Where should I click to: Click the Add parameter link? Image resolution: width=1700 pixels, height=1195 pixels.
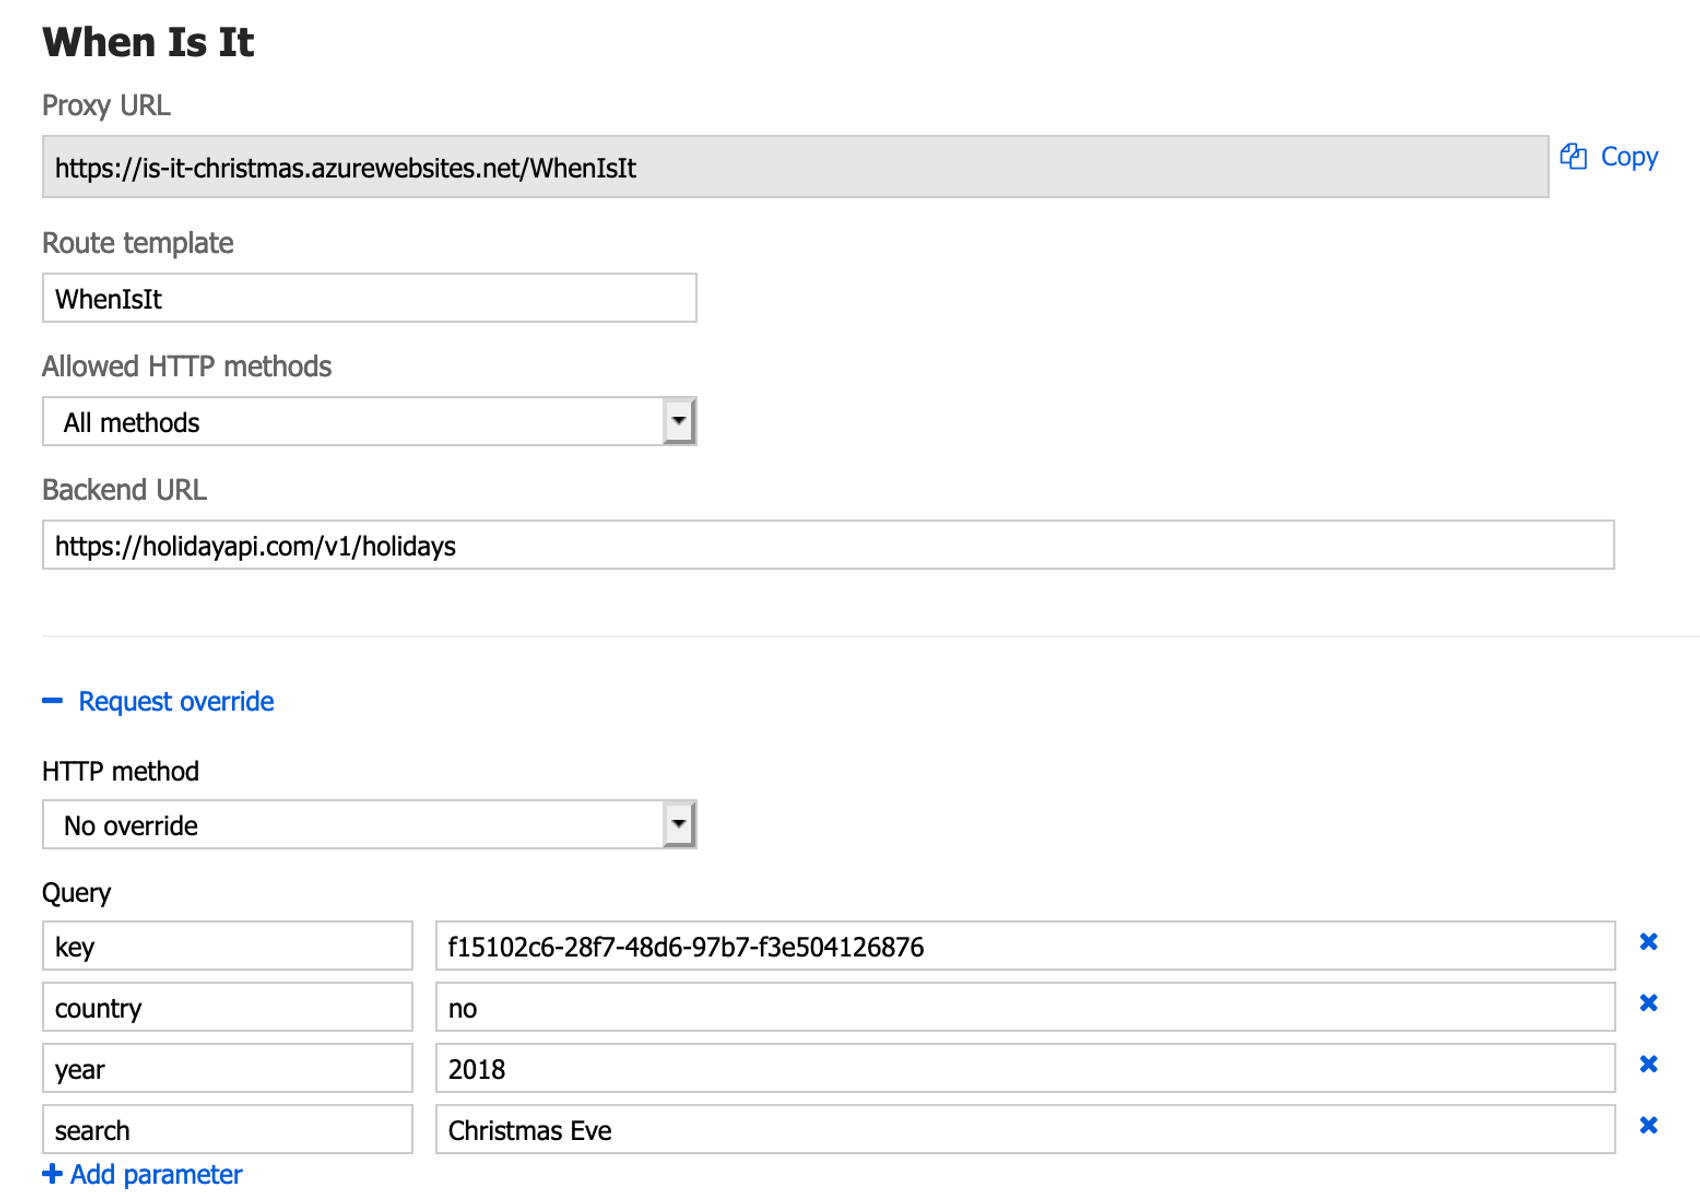(155, 1174)
